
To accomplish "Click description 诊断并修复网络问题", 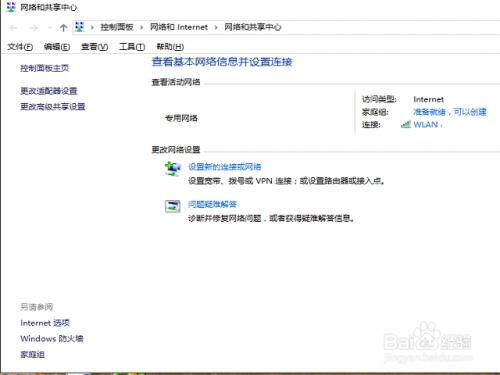I will tap(271, 219).
